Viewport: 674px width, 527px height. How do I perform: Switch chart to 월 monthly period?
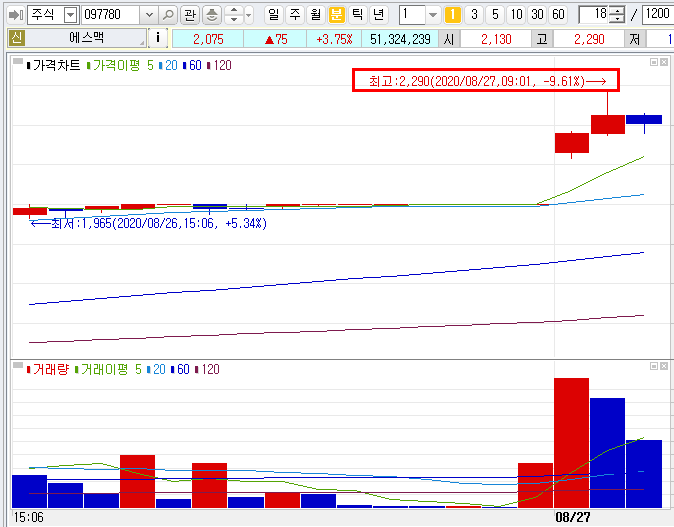click(x=316, y=15)
